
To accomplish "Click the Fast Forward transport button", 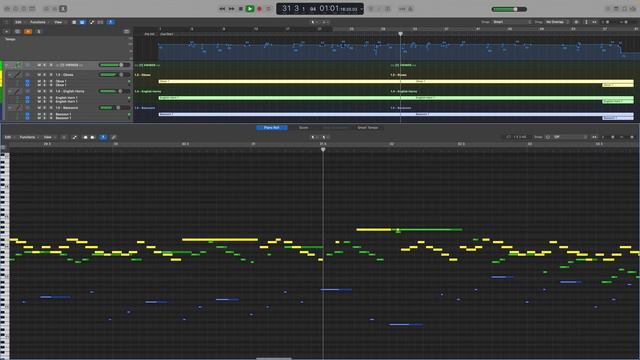I will click(231, 9).
